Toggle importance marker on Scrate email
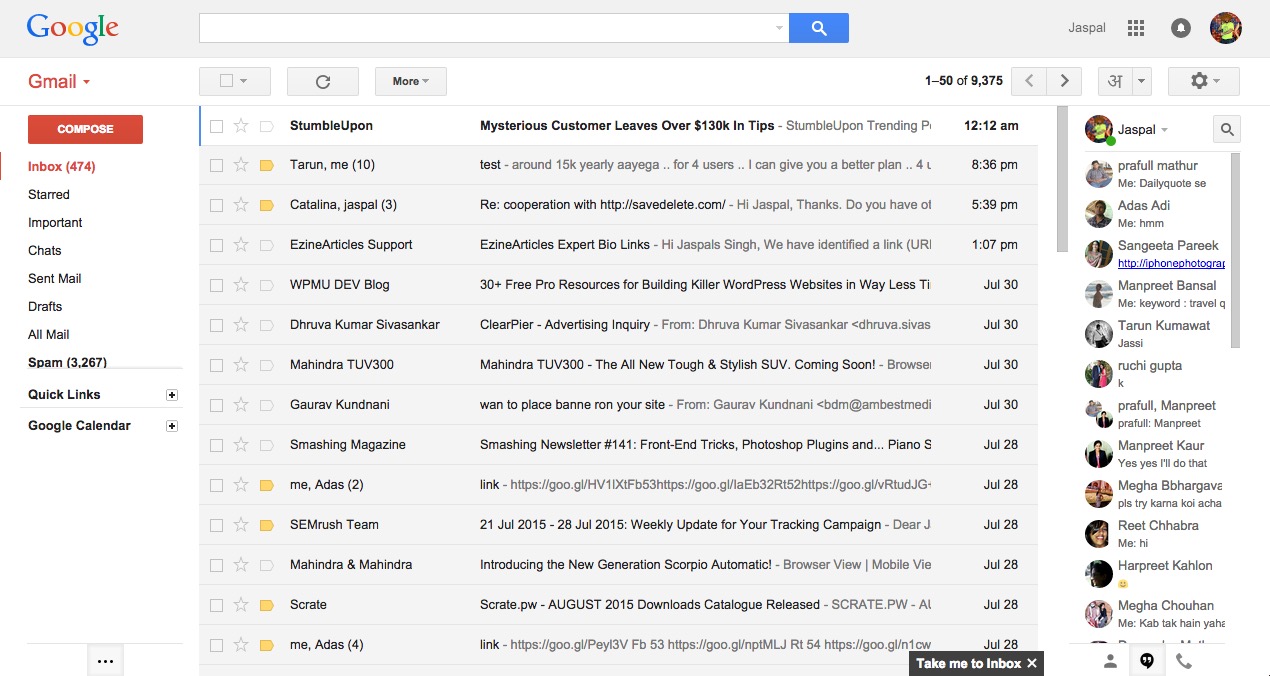 [266, 605]
